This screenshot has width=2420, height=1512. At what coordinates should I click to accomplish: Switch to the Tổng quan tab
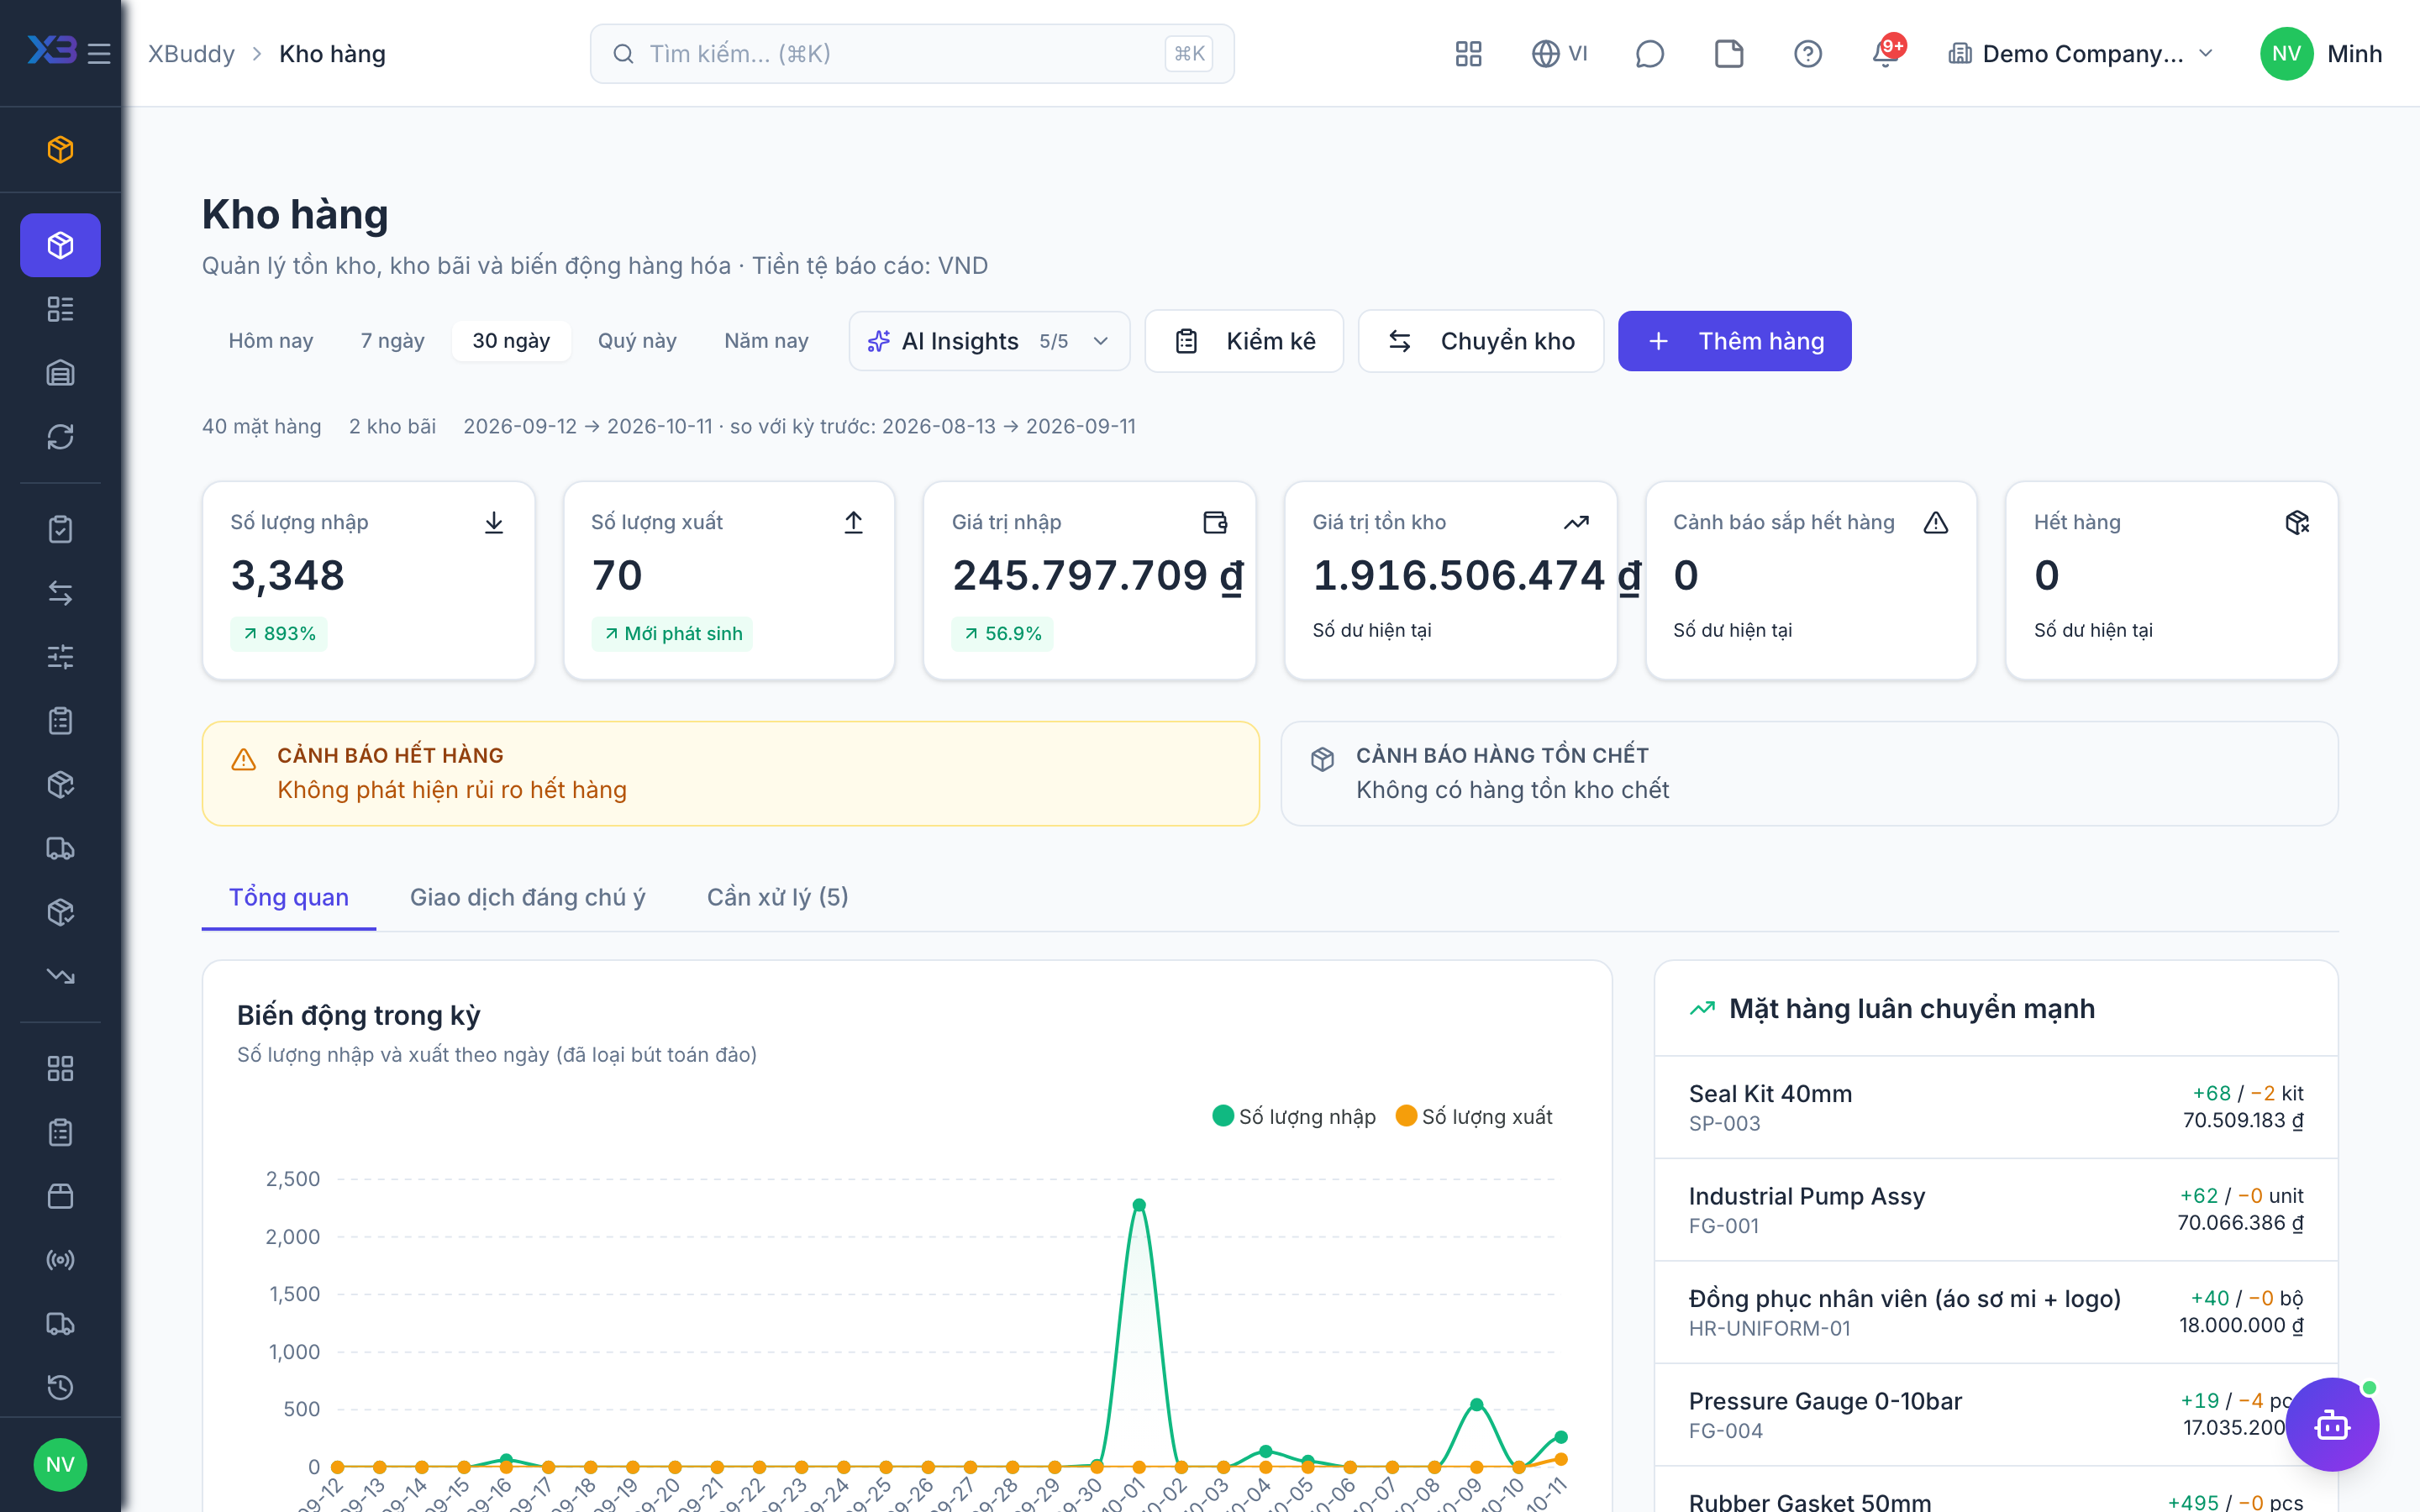(289, 898)
